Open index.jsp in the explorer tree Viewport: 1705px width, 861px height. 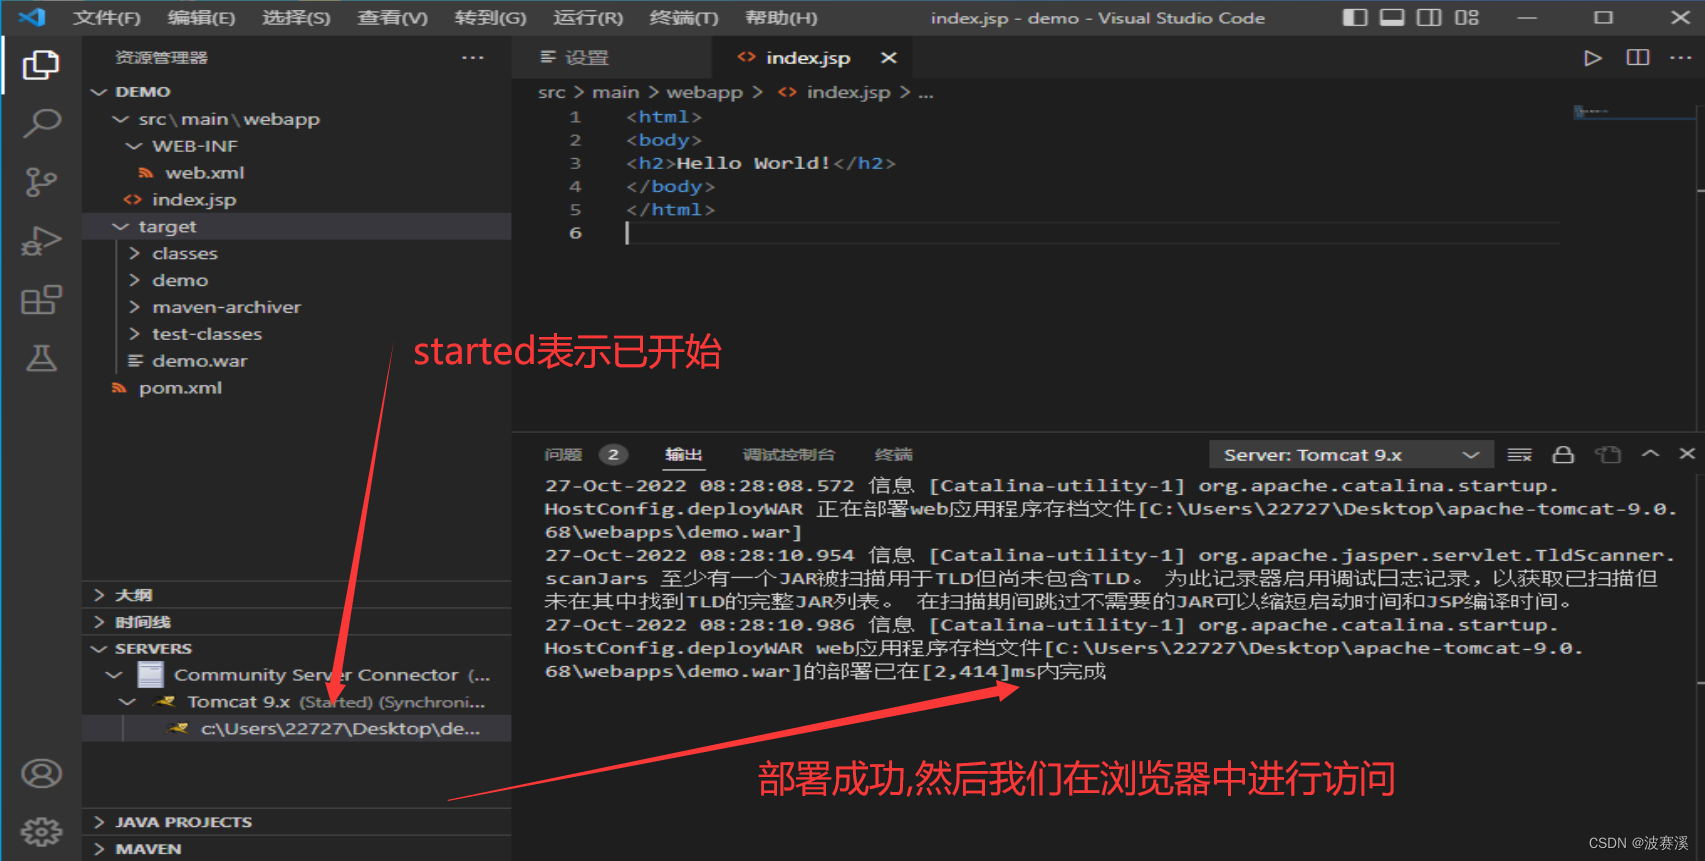(x=296, y=200)
